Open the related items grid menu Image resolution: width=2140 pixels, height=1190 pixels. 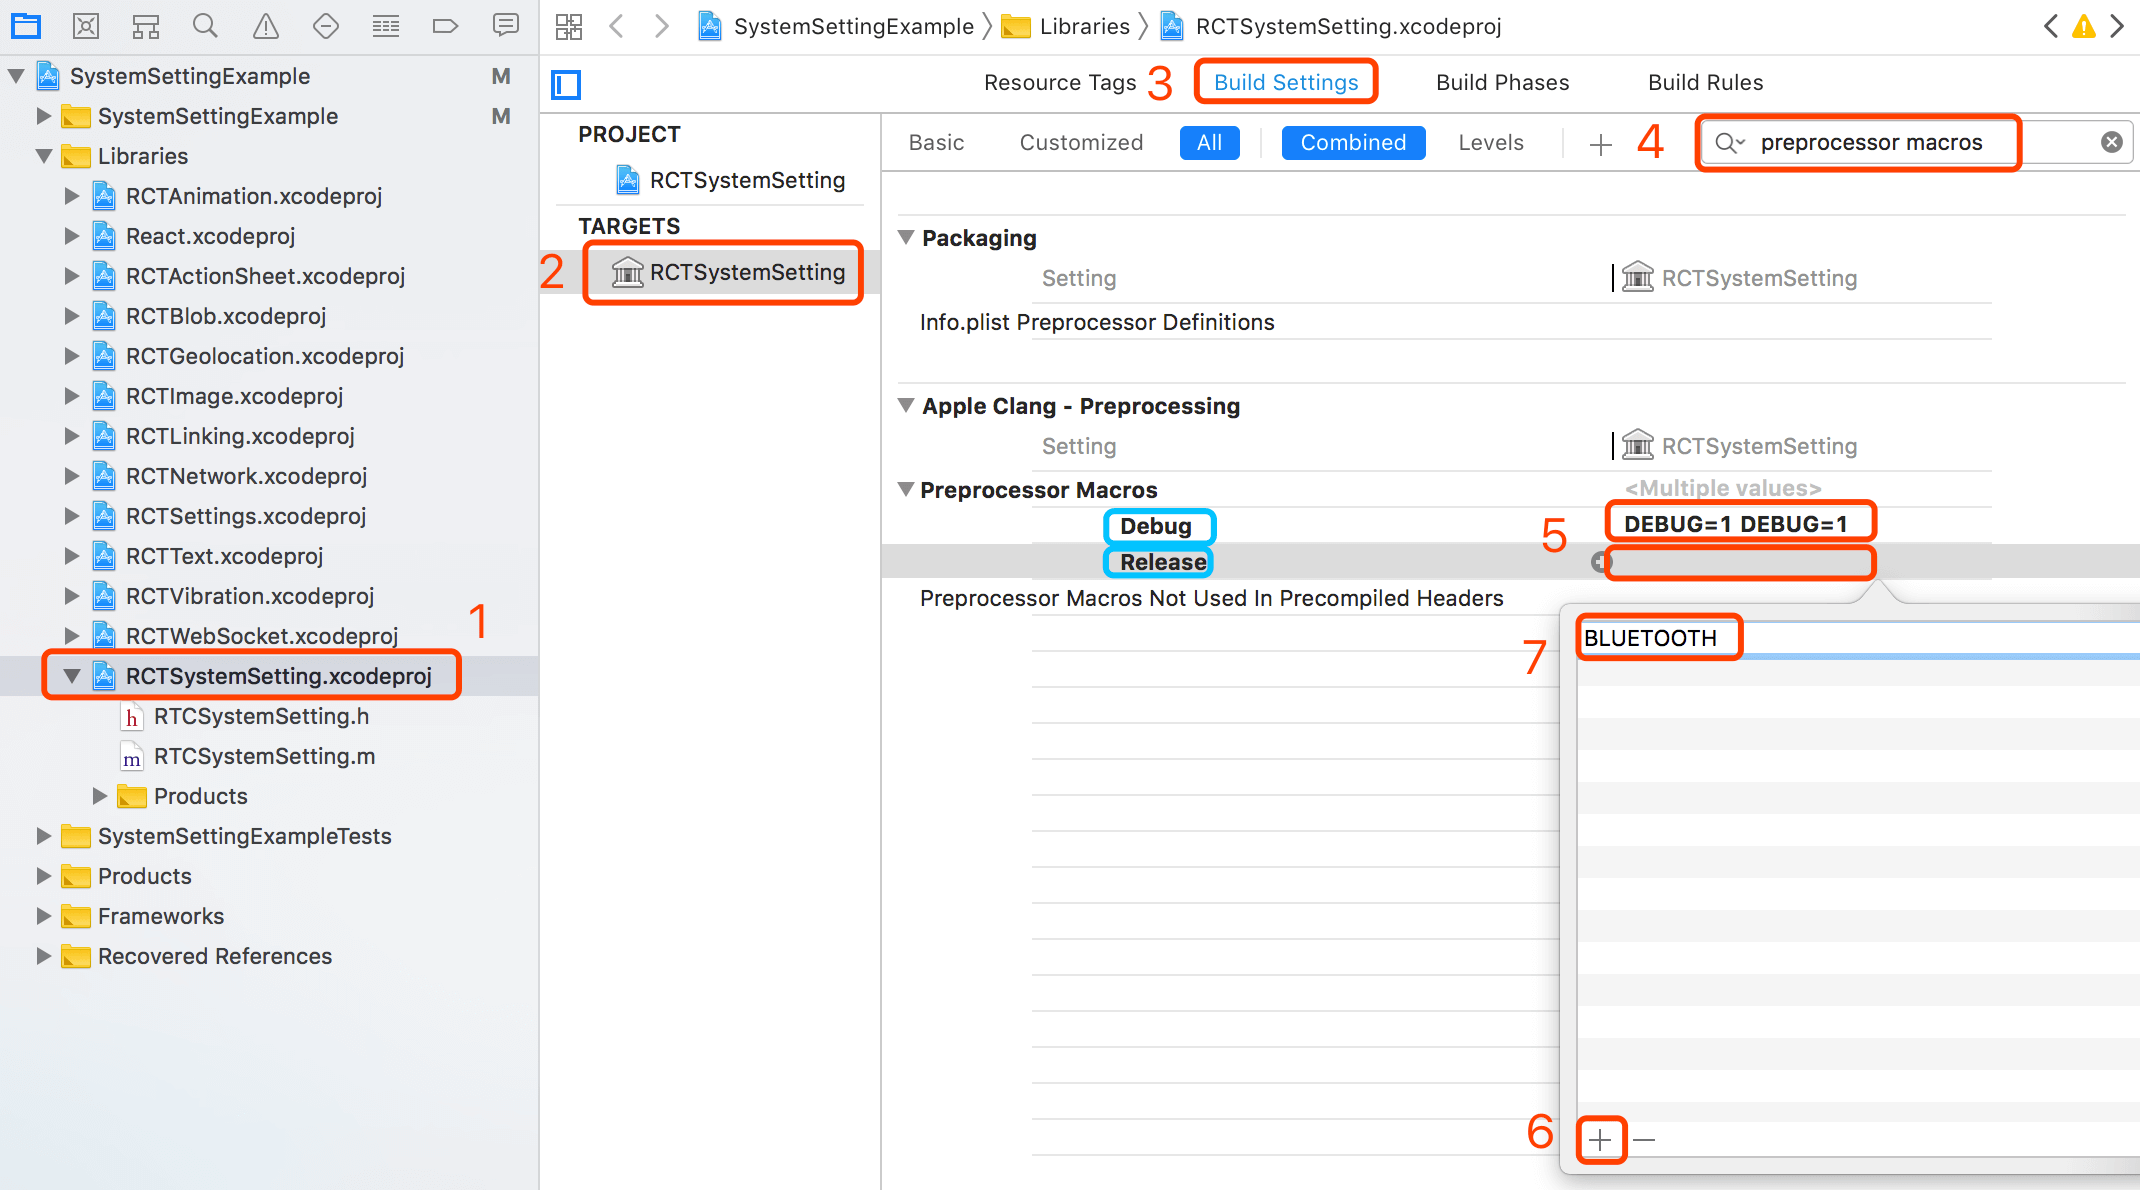(x=569, y=26)
